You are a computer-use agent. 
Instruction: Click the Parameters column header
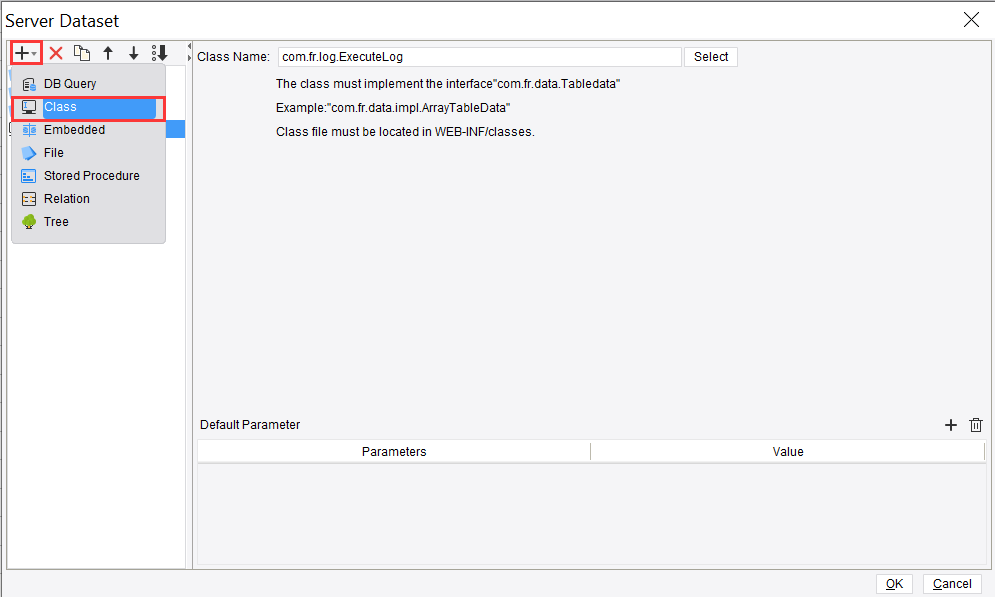click(x=394, y=452)
